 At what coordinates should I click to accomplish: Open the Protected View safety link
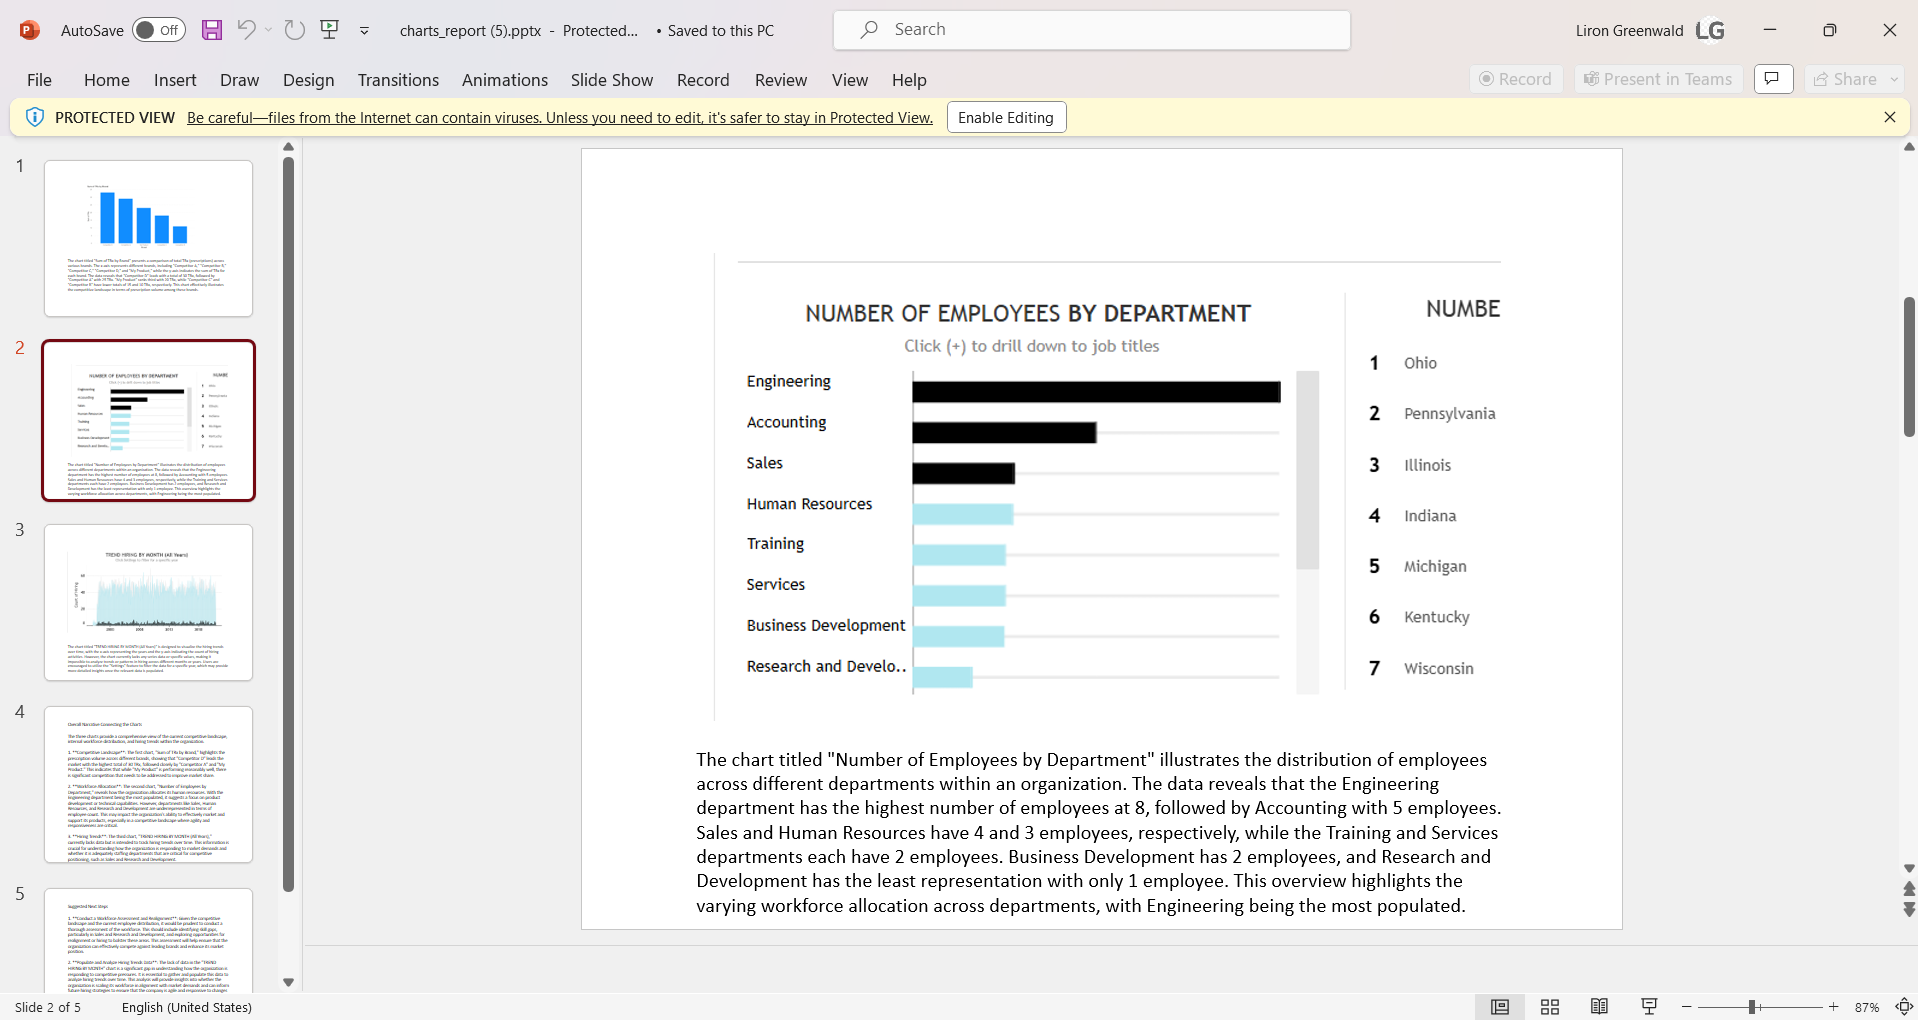click(x=558, y=117)
